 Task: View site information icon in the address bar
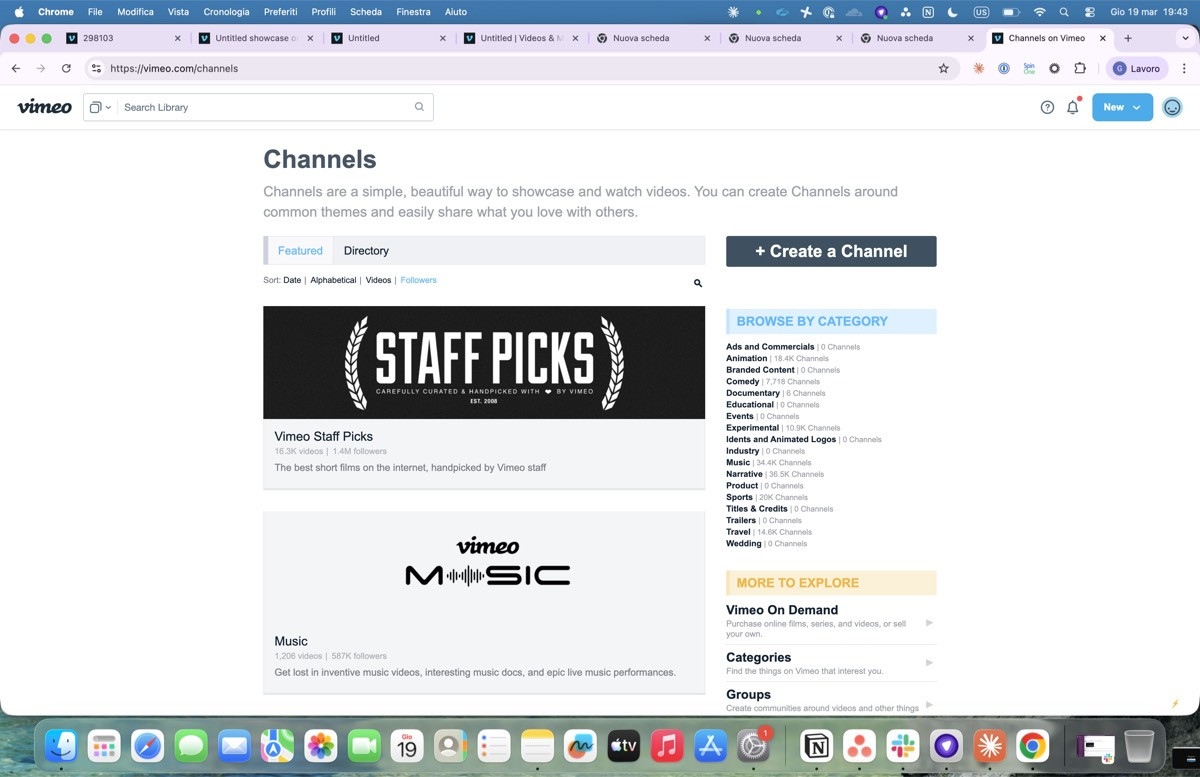coord(96,68)
